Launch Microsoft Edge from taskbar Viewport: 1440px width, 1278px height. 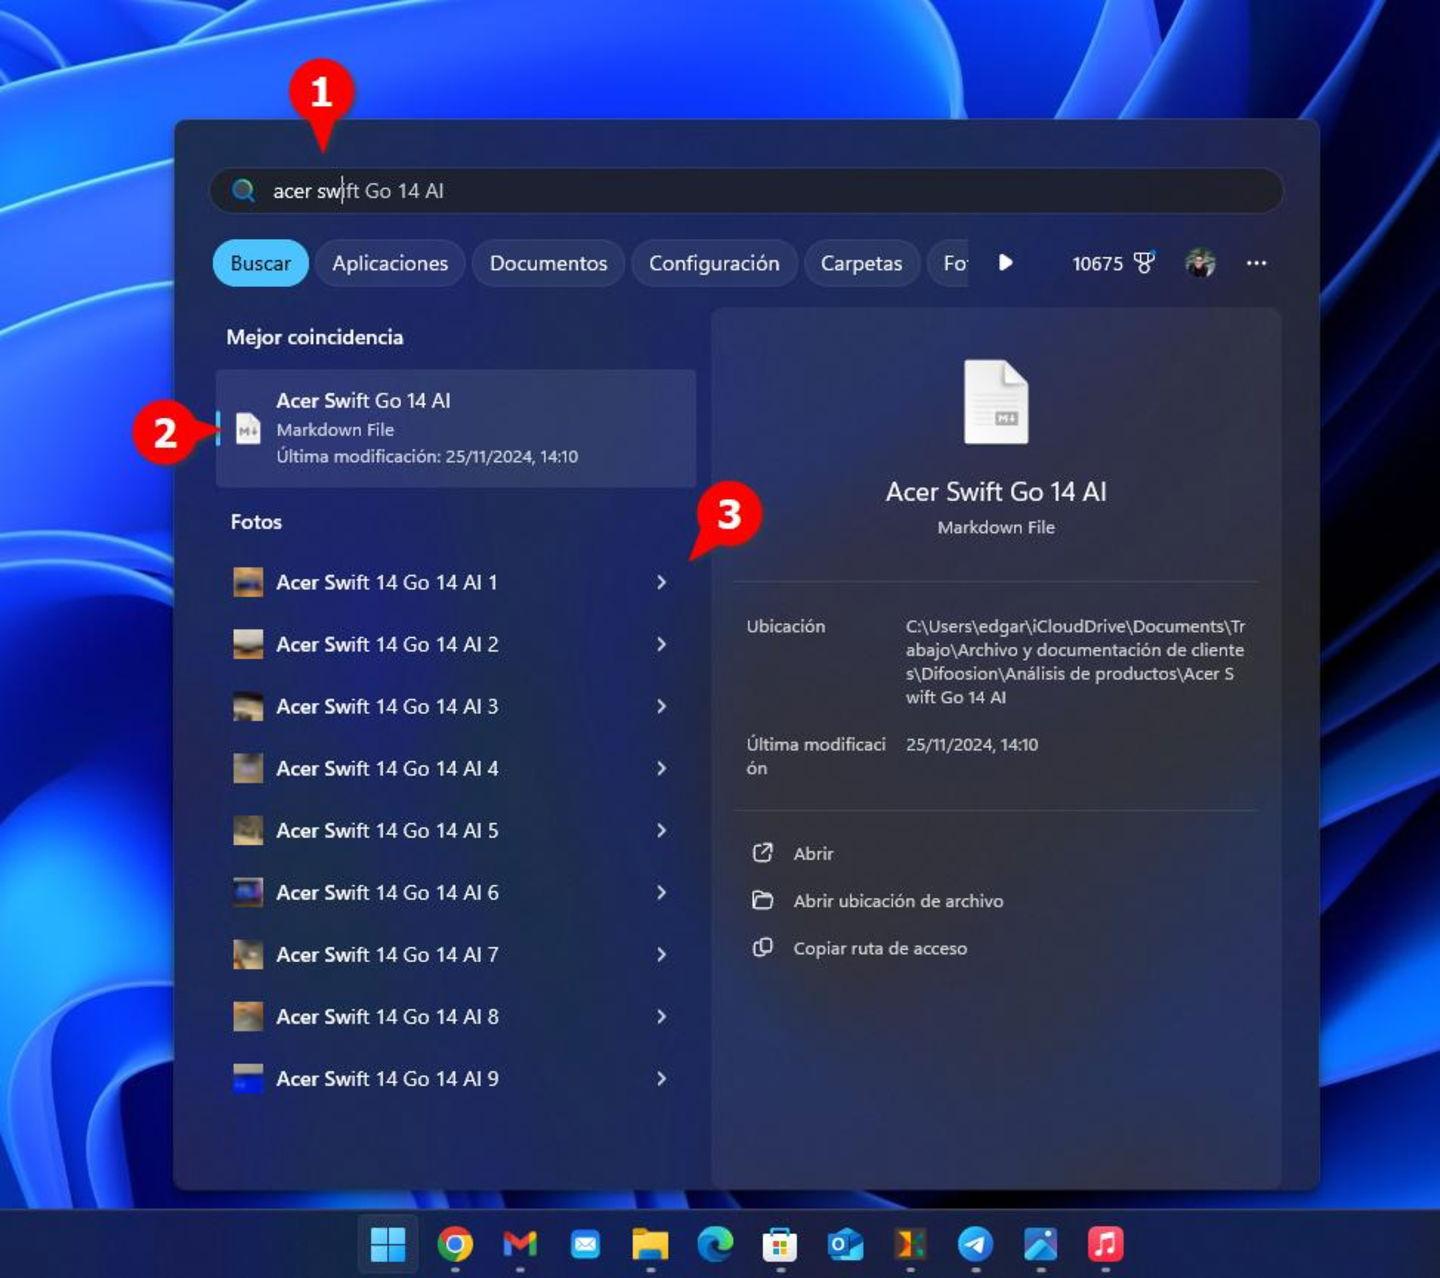715,1244
